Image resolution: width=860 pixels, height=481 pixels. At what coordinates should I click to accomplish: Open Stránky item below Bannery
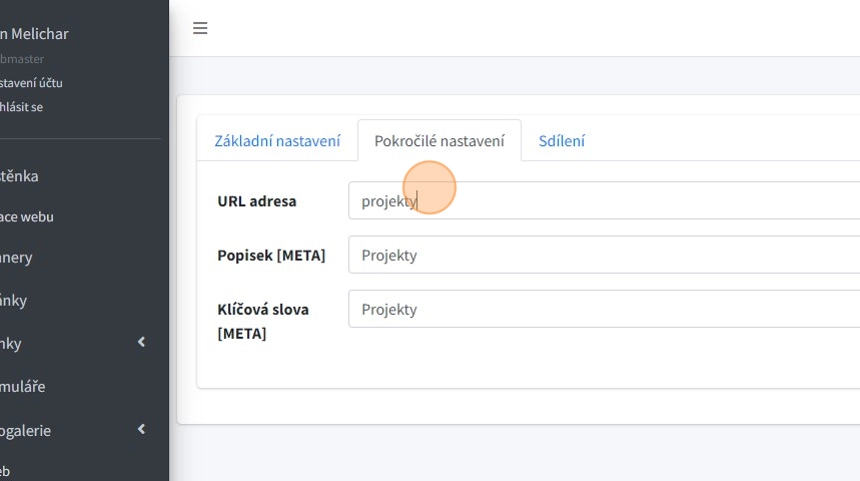tap(14, 300)
